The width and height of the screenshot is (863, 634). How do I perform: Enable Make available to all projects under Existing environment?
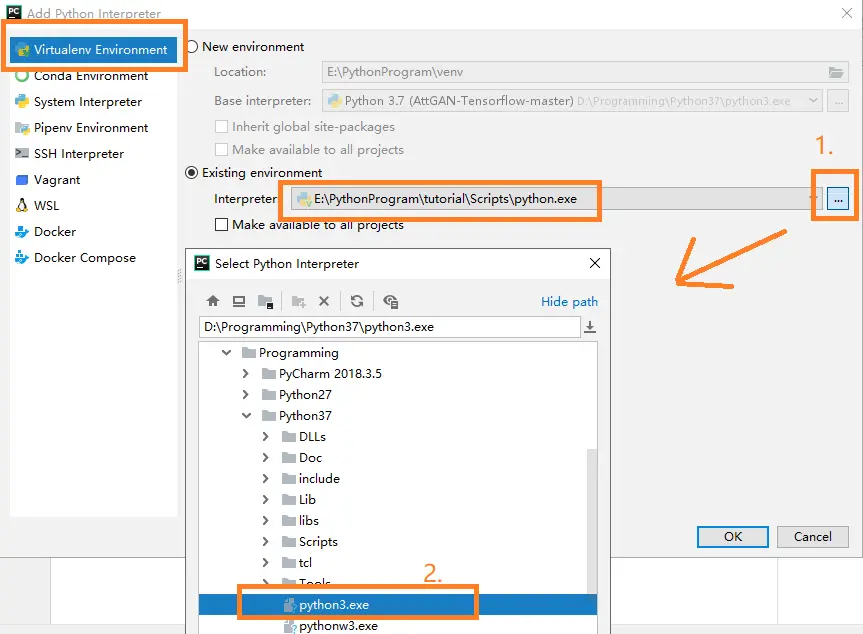(x=221, y=225)
